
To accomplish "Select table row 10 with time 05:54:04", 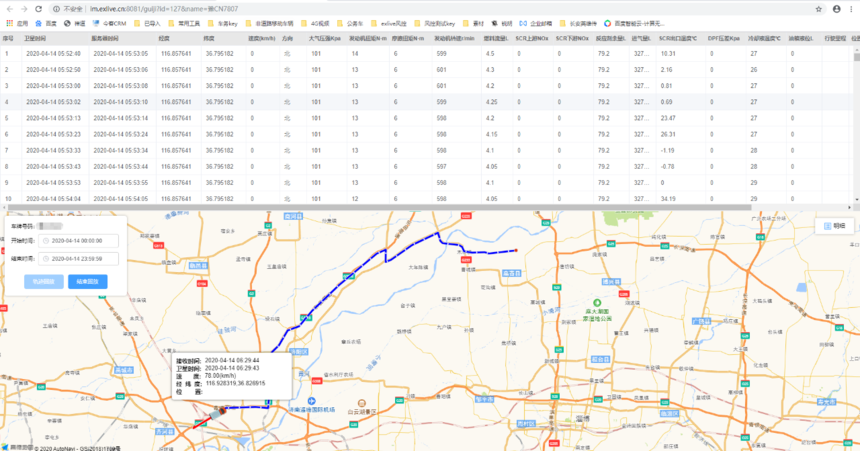I will tap(427, 198).
